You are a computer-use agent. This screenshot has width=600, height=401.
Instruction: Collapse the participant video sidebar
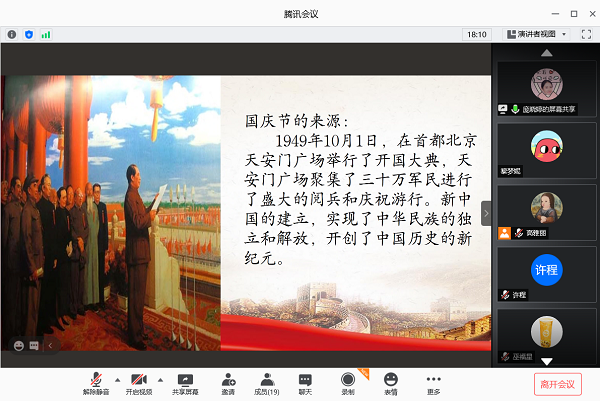click(x=486, y=213)
